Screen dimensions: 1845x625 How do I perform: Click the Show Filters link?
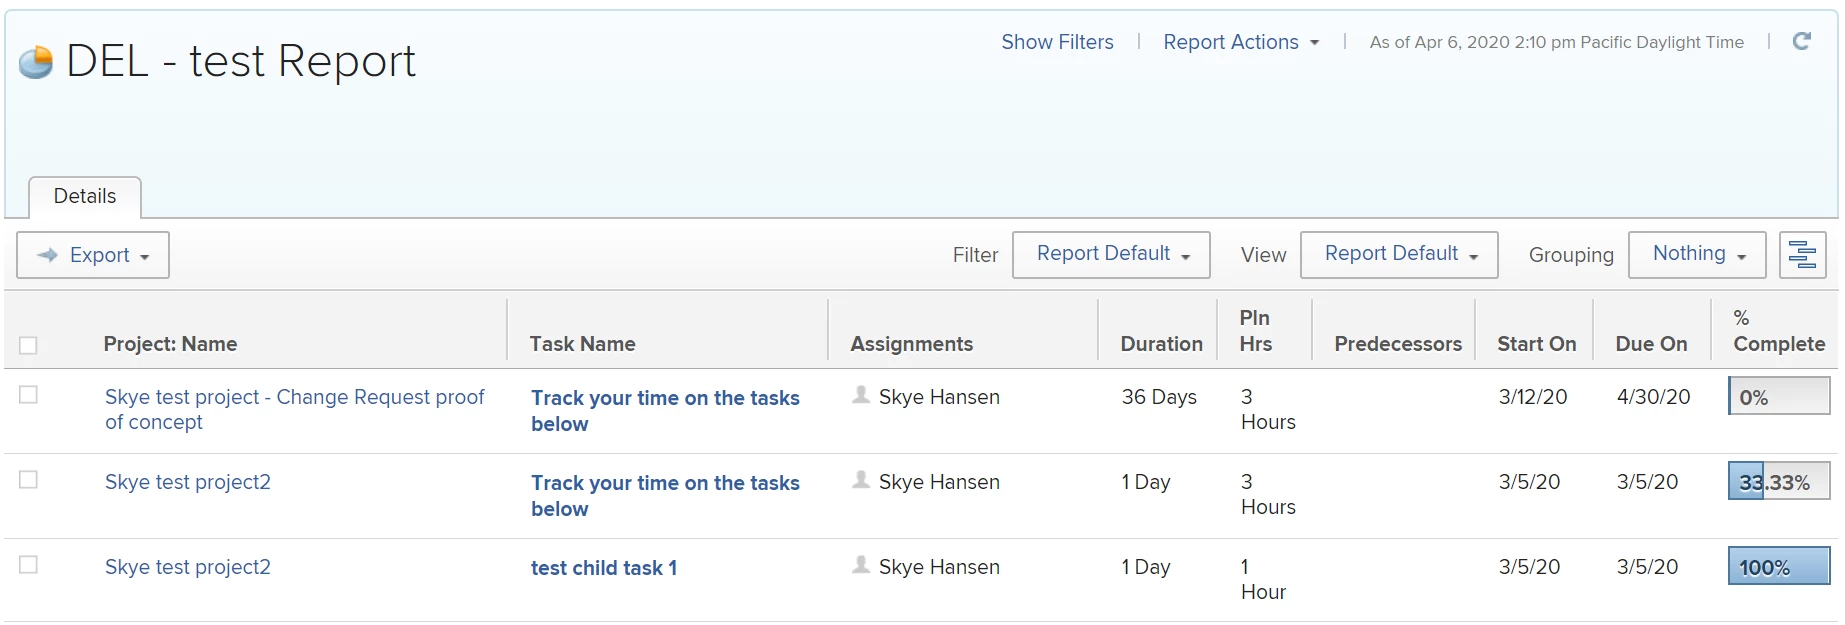click(1057, 42)
